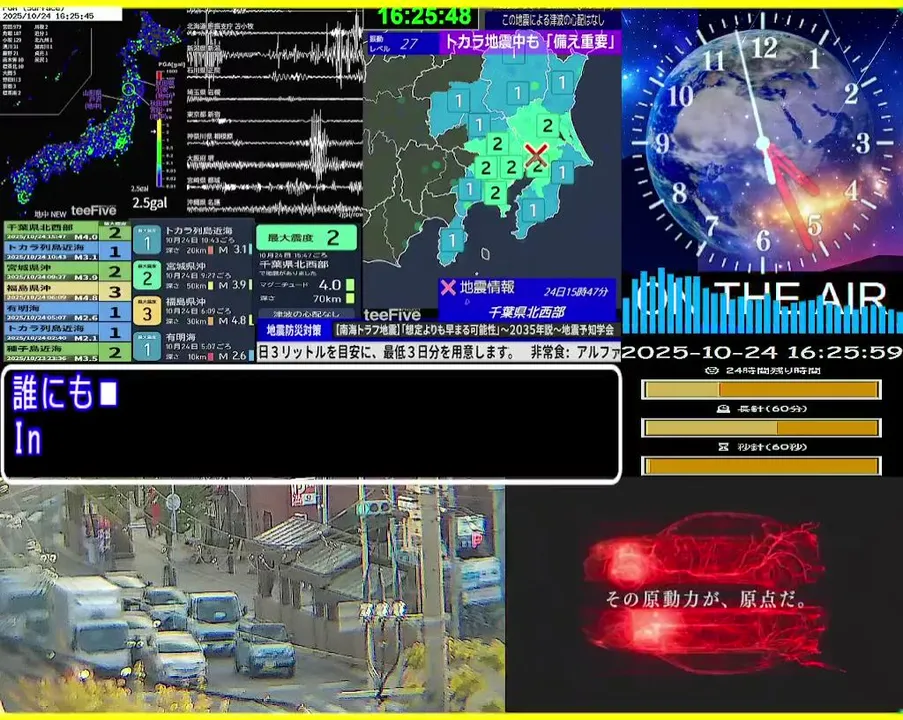Click the 大阪府 堺 seismograph trace
The image size is (903, 720).
[x=275, y=164]
